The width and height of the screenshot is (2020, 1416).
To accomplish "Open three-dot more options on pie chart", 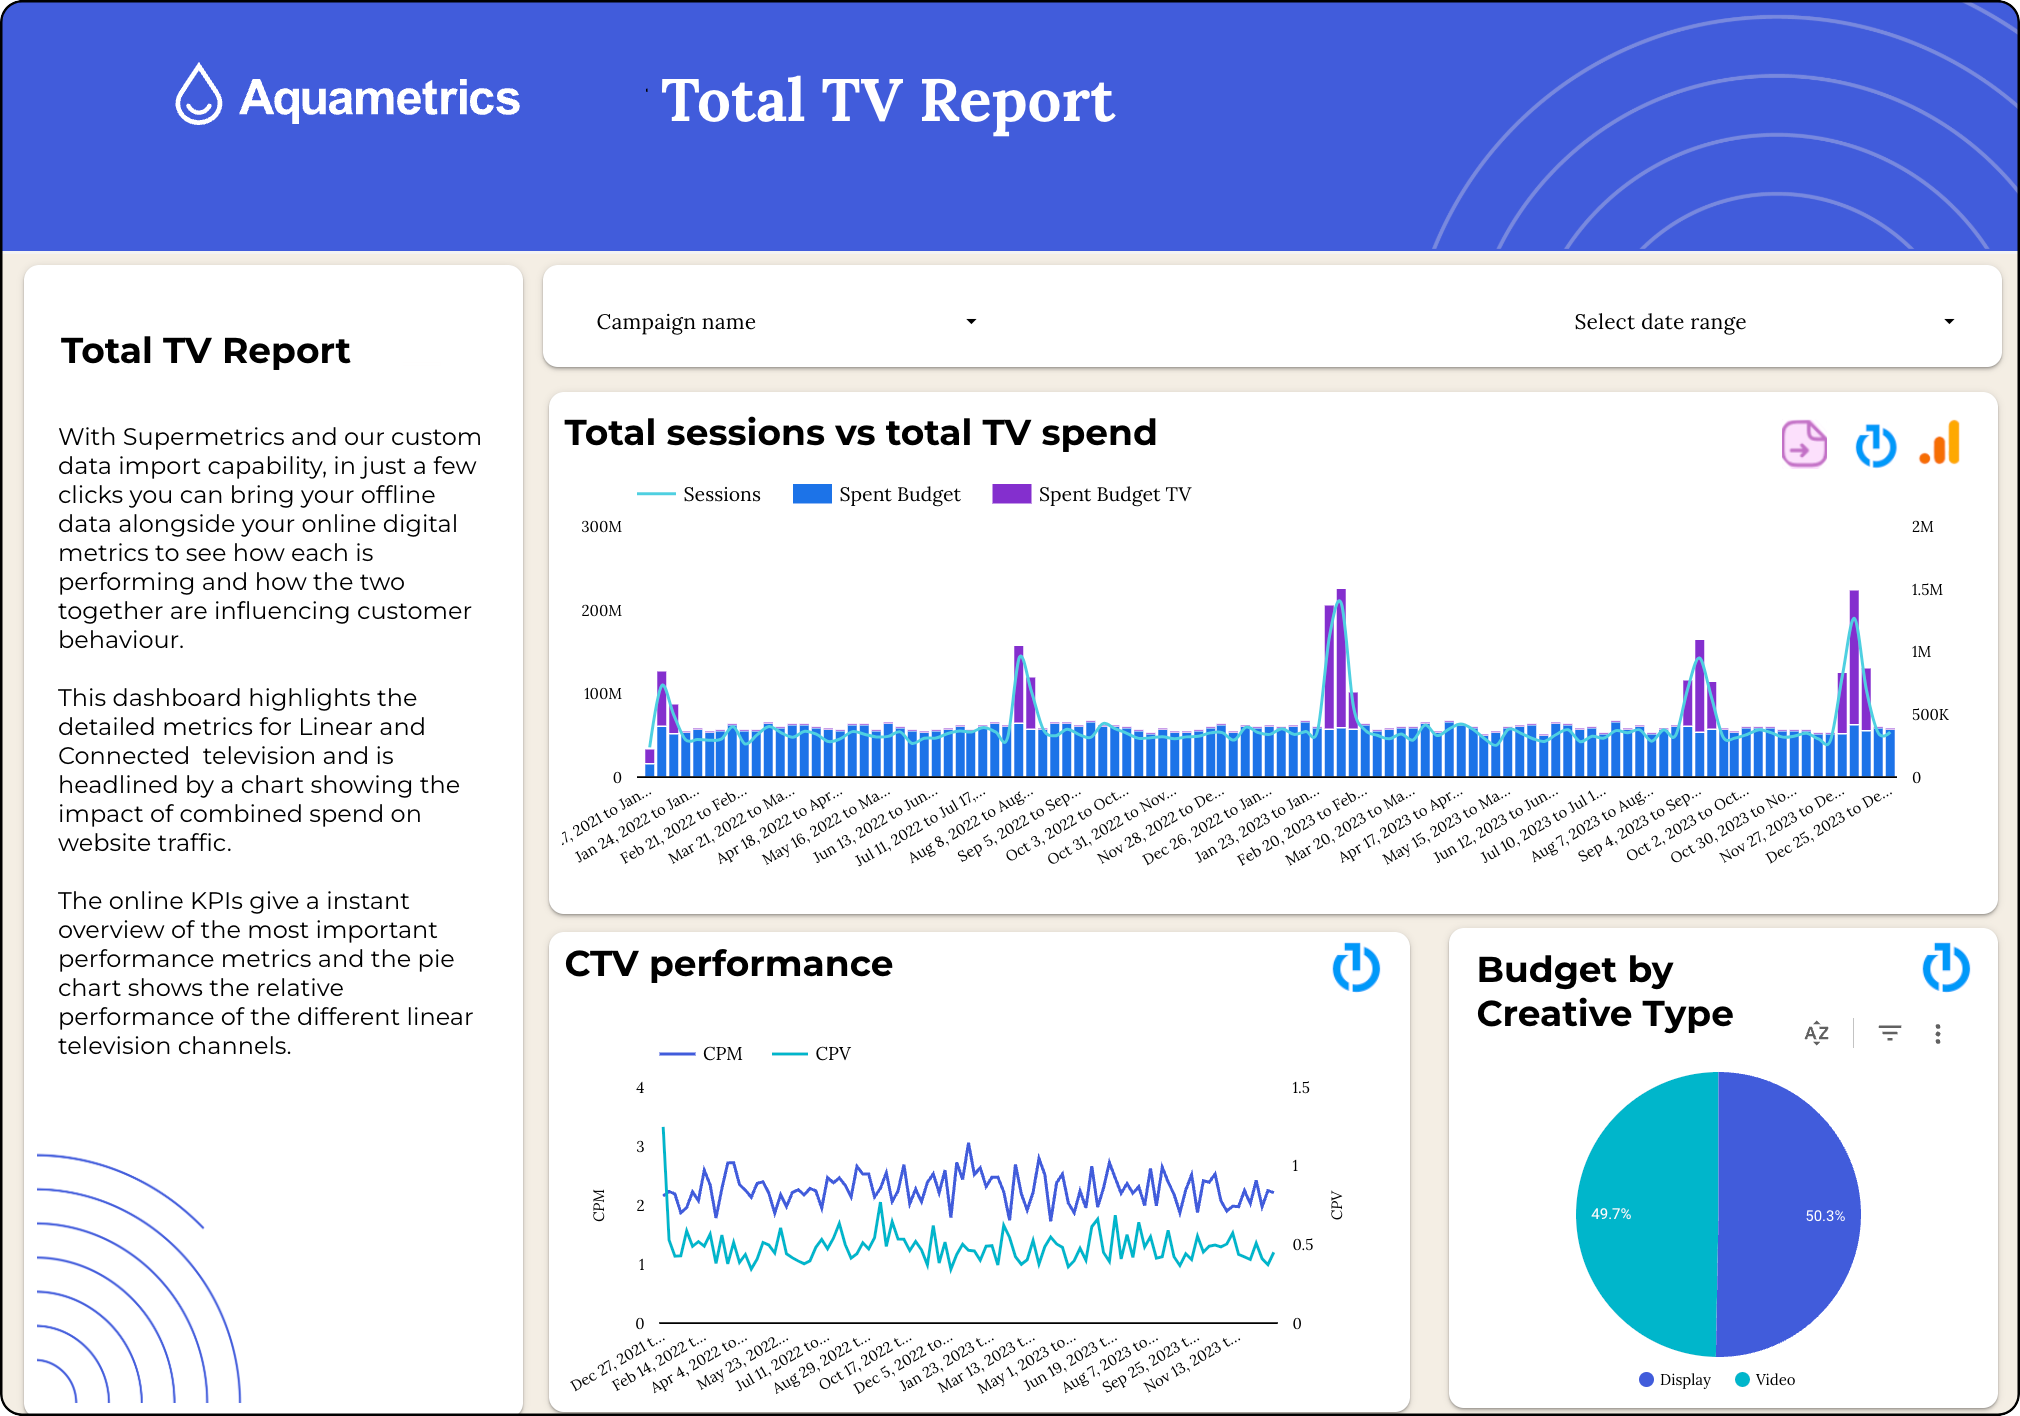I will pos(1937,1034).
